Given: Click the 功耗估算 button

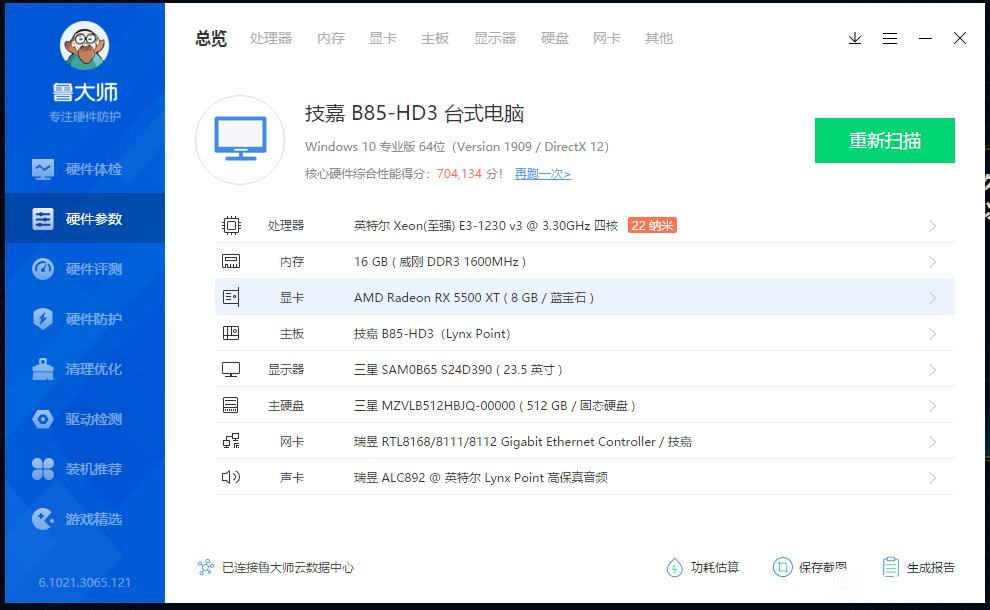Looking at the screenshot, I should tap(703, 567).
